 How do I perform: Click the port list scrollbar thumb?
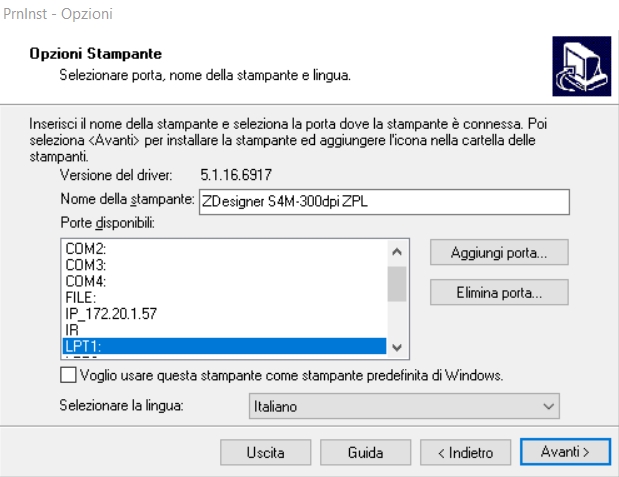click(397, 283)
